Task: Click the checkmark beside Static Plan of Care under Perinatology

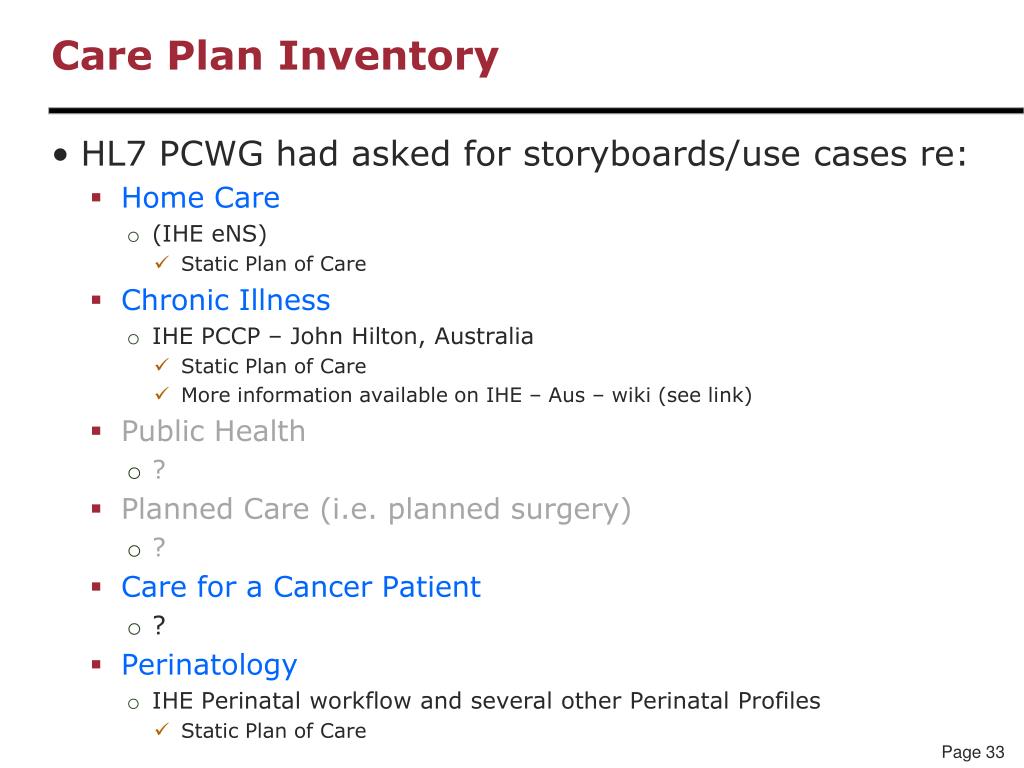Action: tap(162, 729)
